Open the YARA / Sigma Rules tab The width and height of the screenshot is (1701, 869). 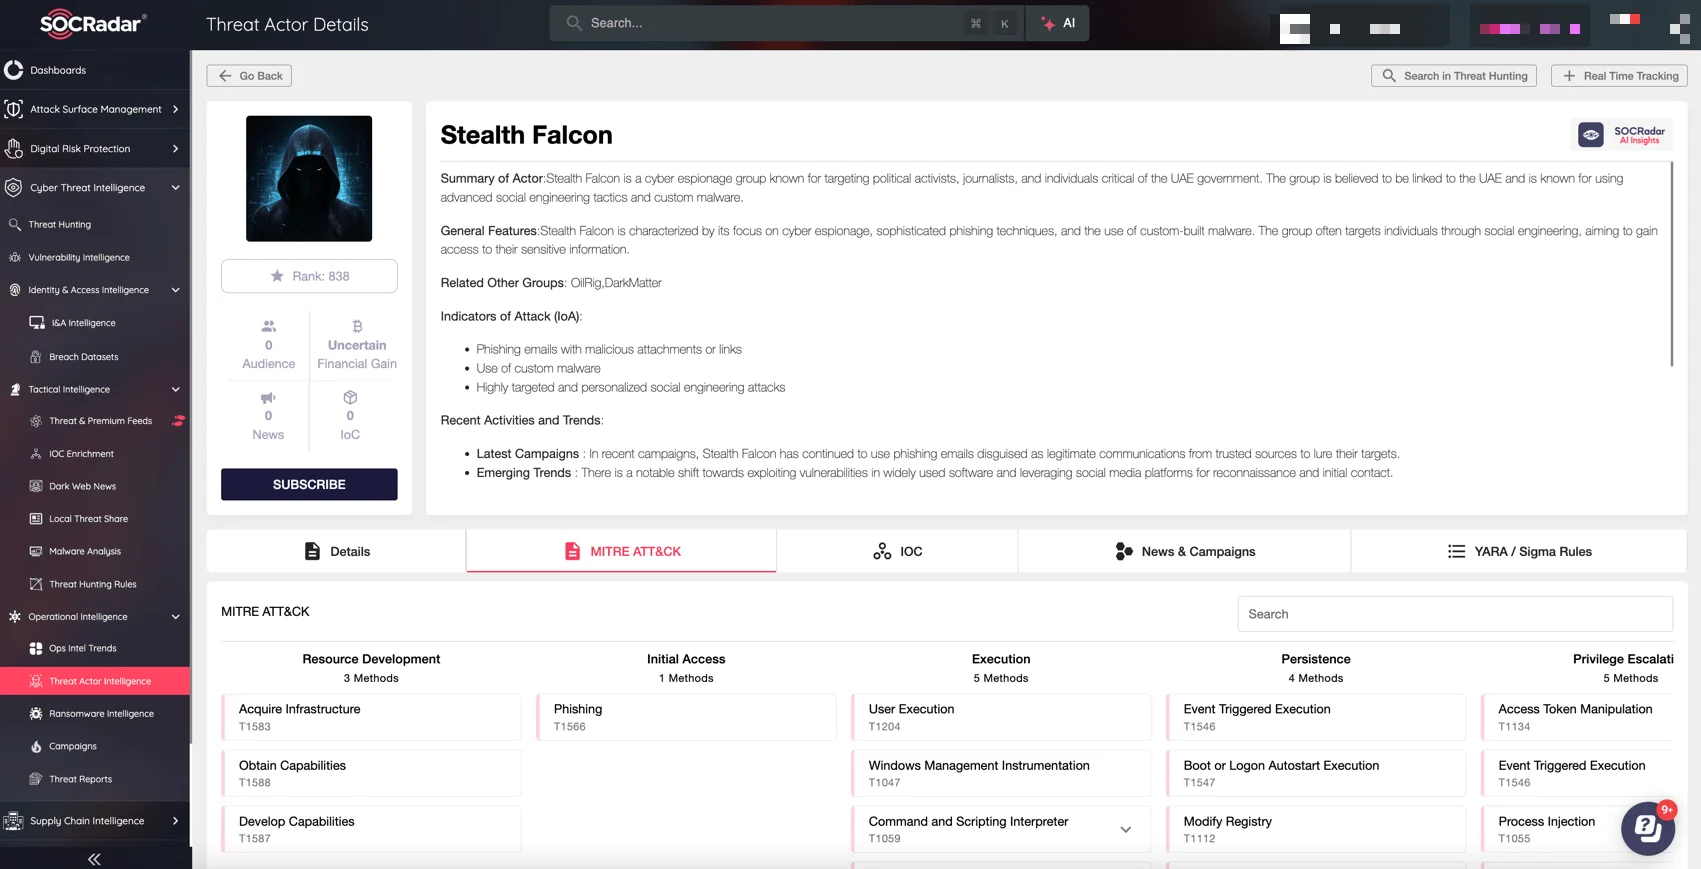click(x=1519, y=552)
